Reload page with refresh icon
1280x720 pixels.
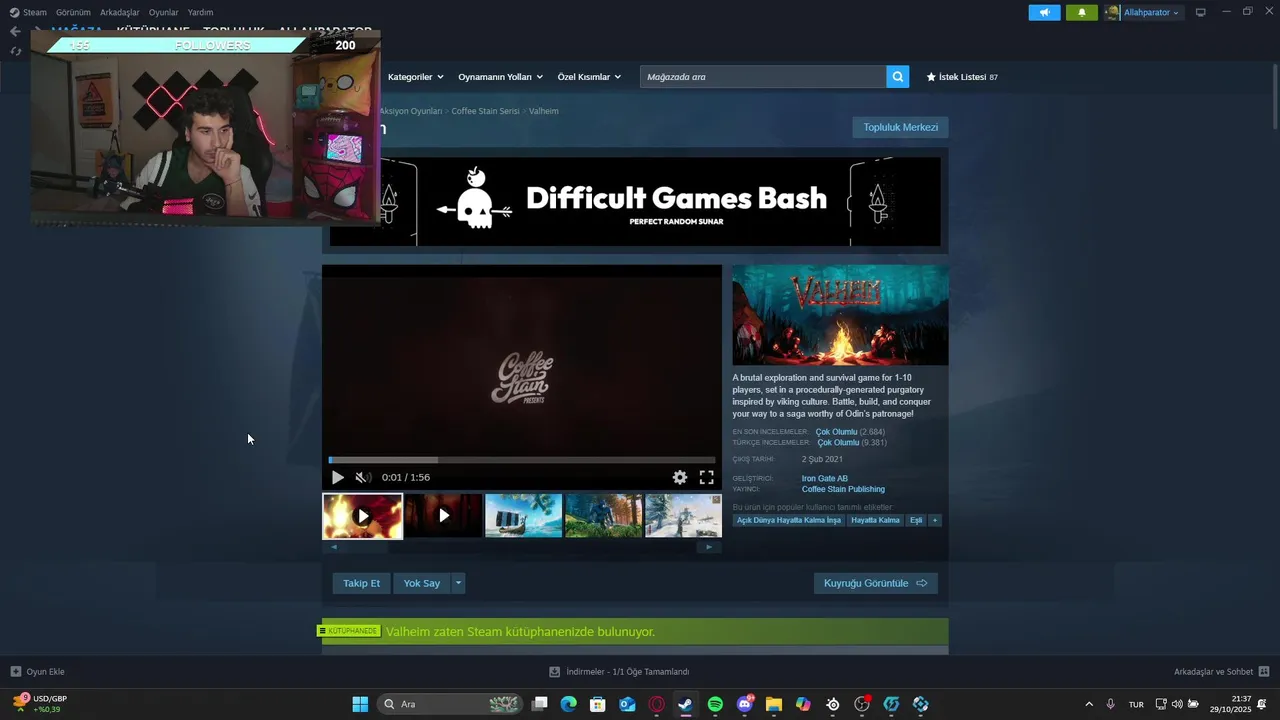(x=15, y=51)
